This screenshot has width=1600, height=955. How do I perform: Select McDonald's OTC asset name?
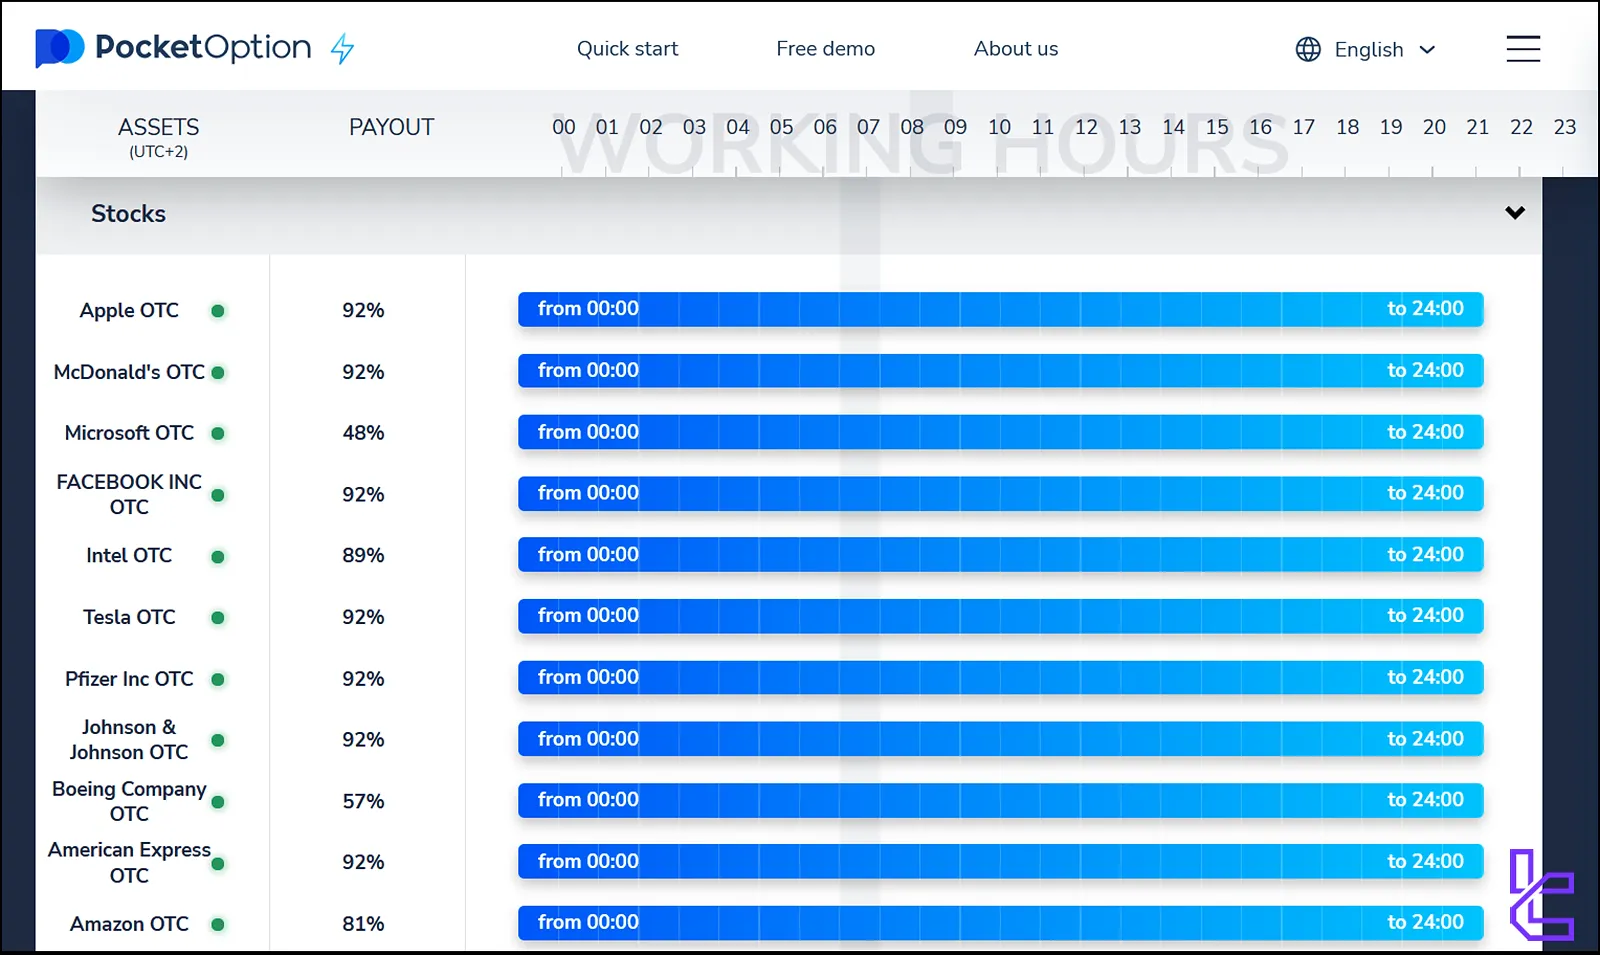[129, 372]
